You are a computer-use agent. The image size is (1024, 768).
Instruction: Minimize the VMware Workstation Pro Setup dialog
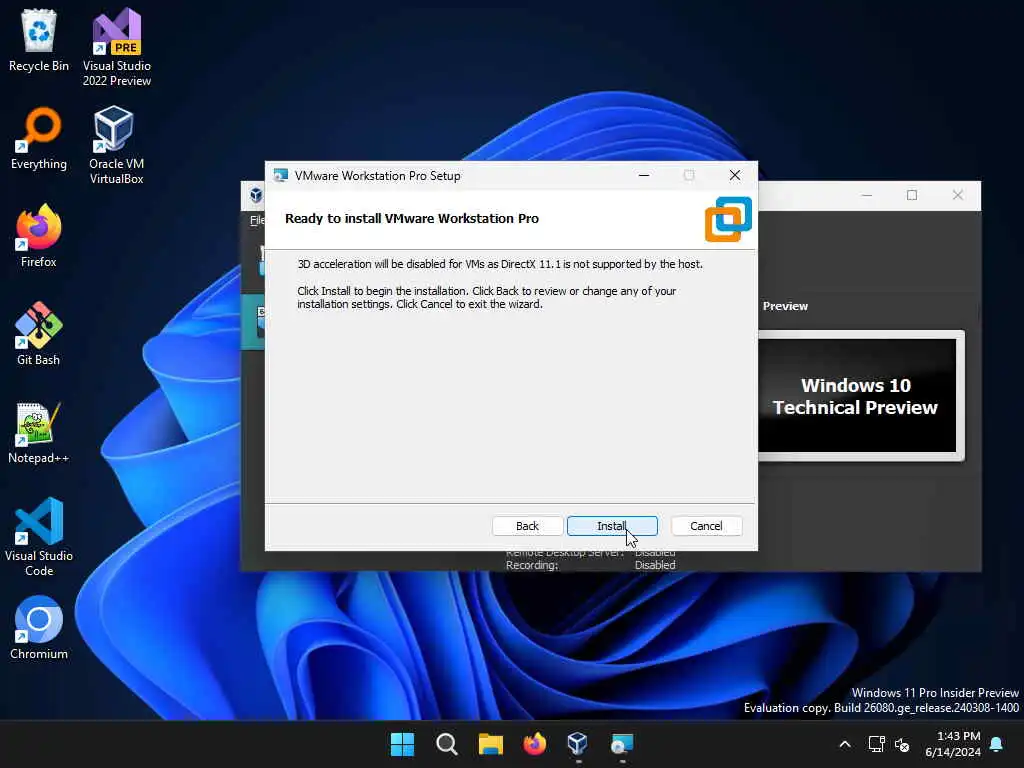click(x=644, y=175)
